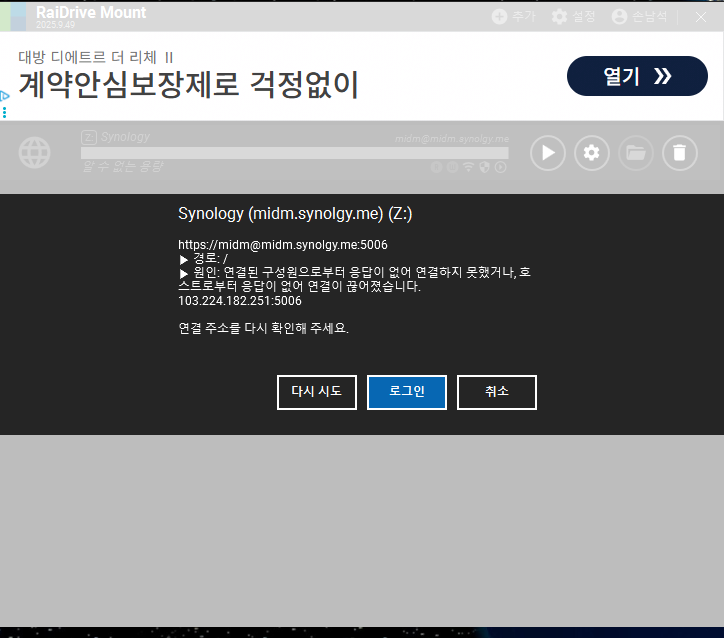Click the 다시 시도 (Retry) button
The image size is (724, 638).
click(316, 392)
